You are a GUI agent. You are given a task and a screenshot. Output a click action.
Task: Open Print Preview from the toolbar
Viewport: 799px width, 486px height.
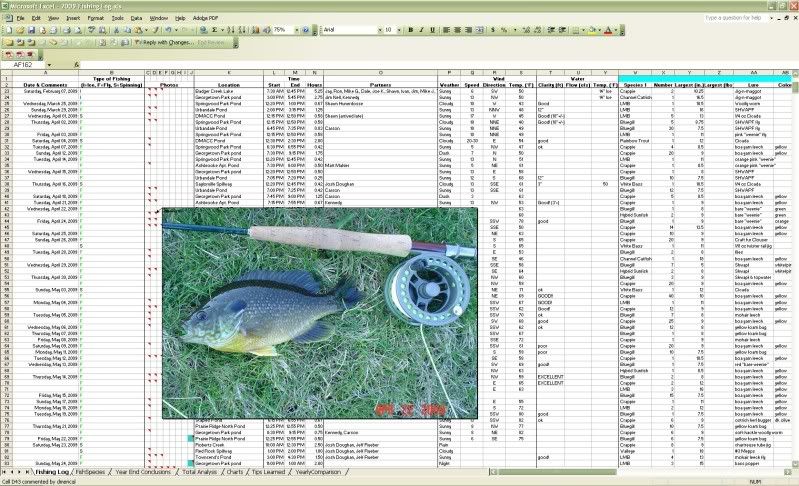pos(77,30)
